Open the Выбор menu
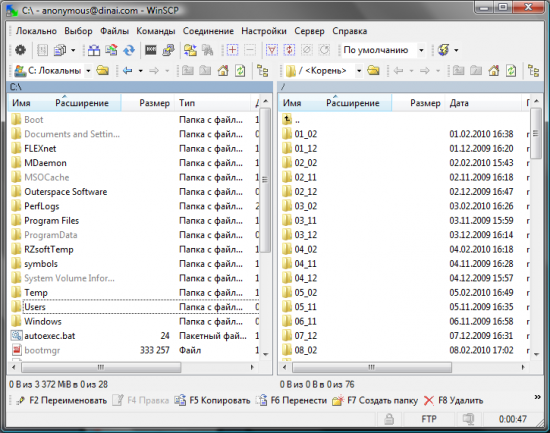Screen dimensions: 550x433 coord(78,31)
